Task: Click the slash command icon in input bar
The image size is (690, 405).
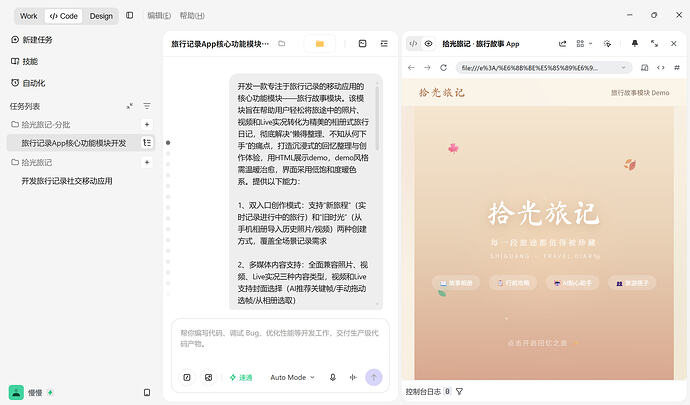Action: pos(187,377)
